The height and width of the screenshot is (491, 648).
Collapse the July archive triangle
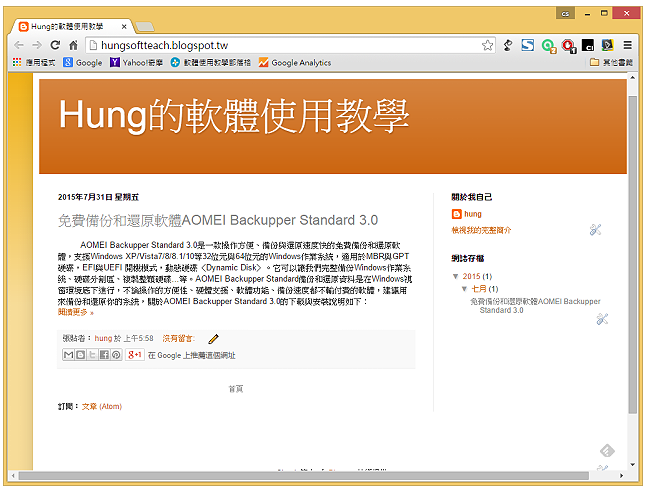click(465, 289)
